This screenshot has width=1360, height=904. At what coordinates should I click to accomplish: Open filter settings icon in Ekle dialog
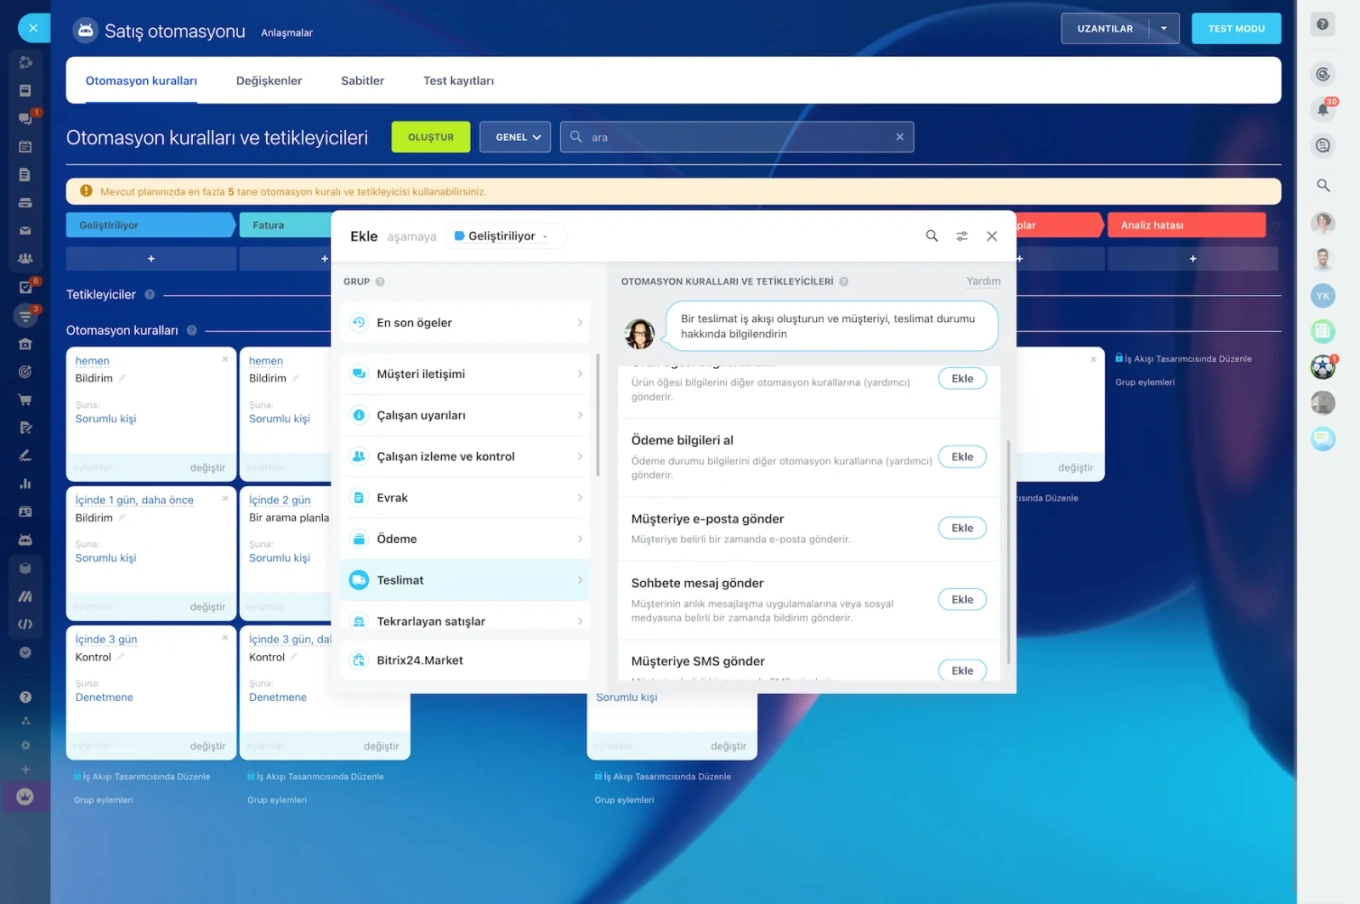tap(961, 236)
